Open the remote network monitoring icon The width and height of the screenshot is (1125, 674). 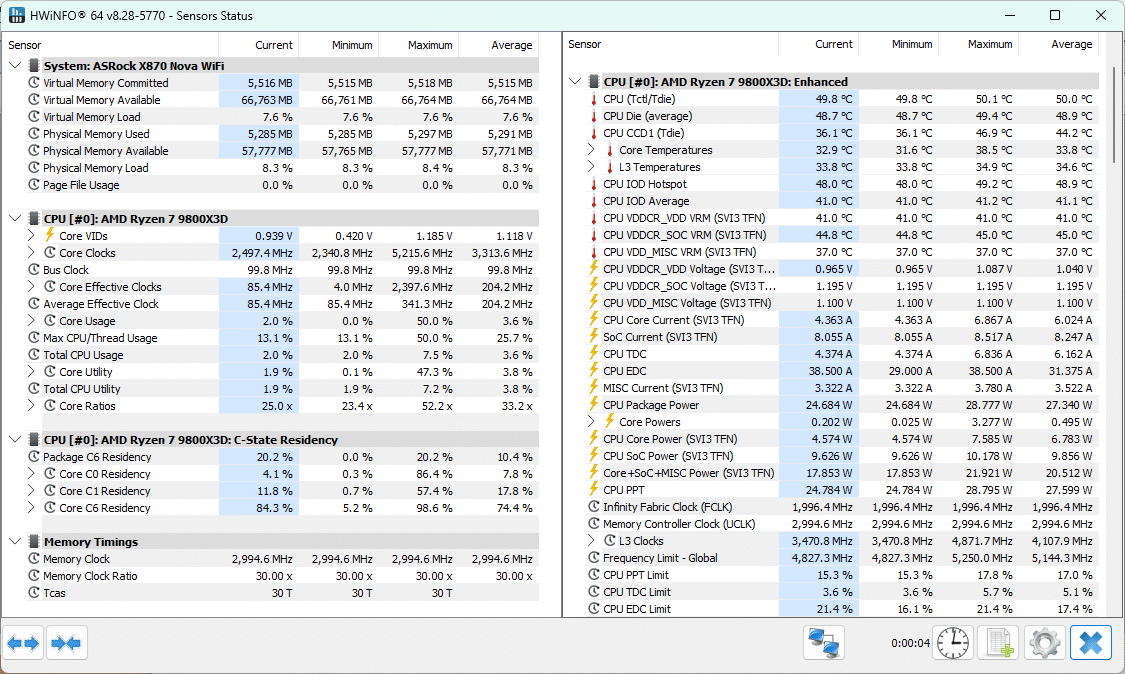pyautogui.click(x=824, y=642)
